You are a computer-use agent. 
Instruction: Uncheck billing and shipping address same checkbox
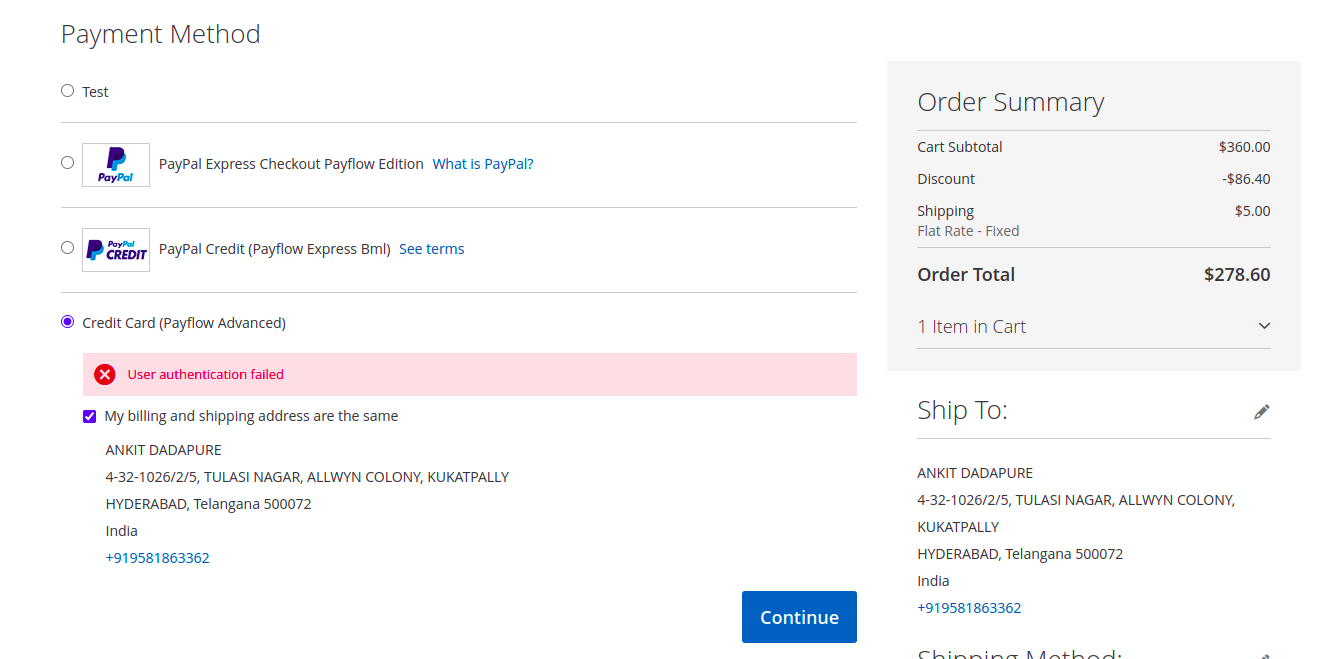coord(89,416)
